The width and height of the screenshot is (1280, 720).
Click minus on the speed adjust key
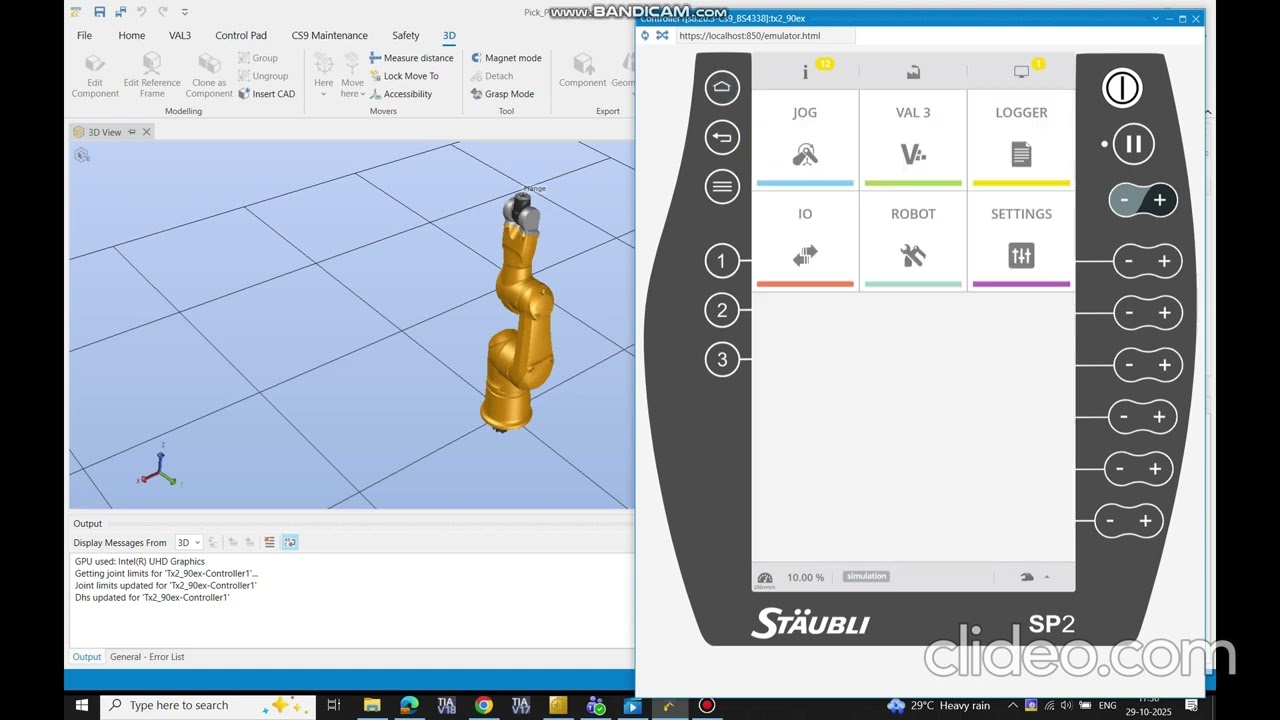[x=1125, y=200]
